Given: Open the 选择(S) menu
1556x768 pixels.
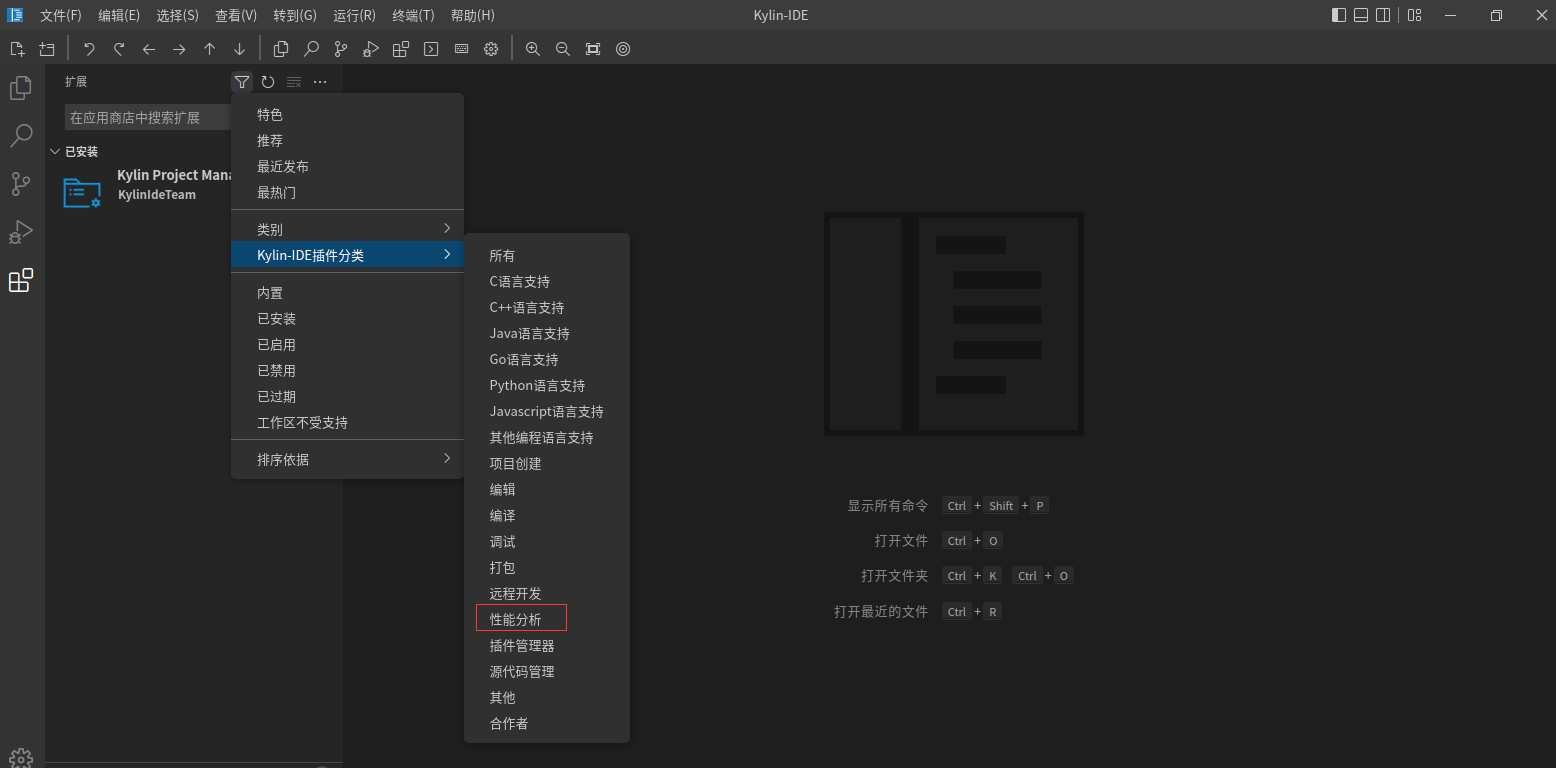Looking at the screenshot, I should pos(178,15).
